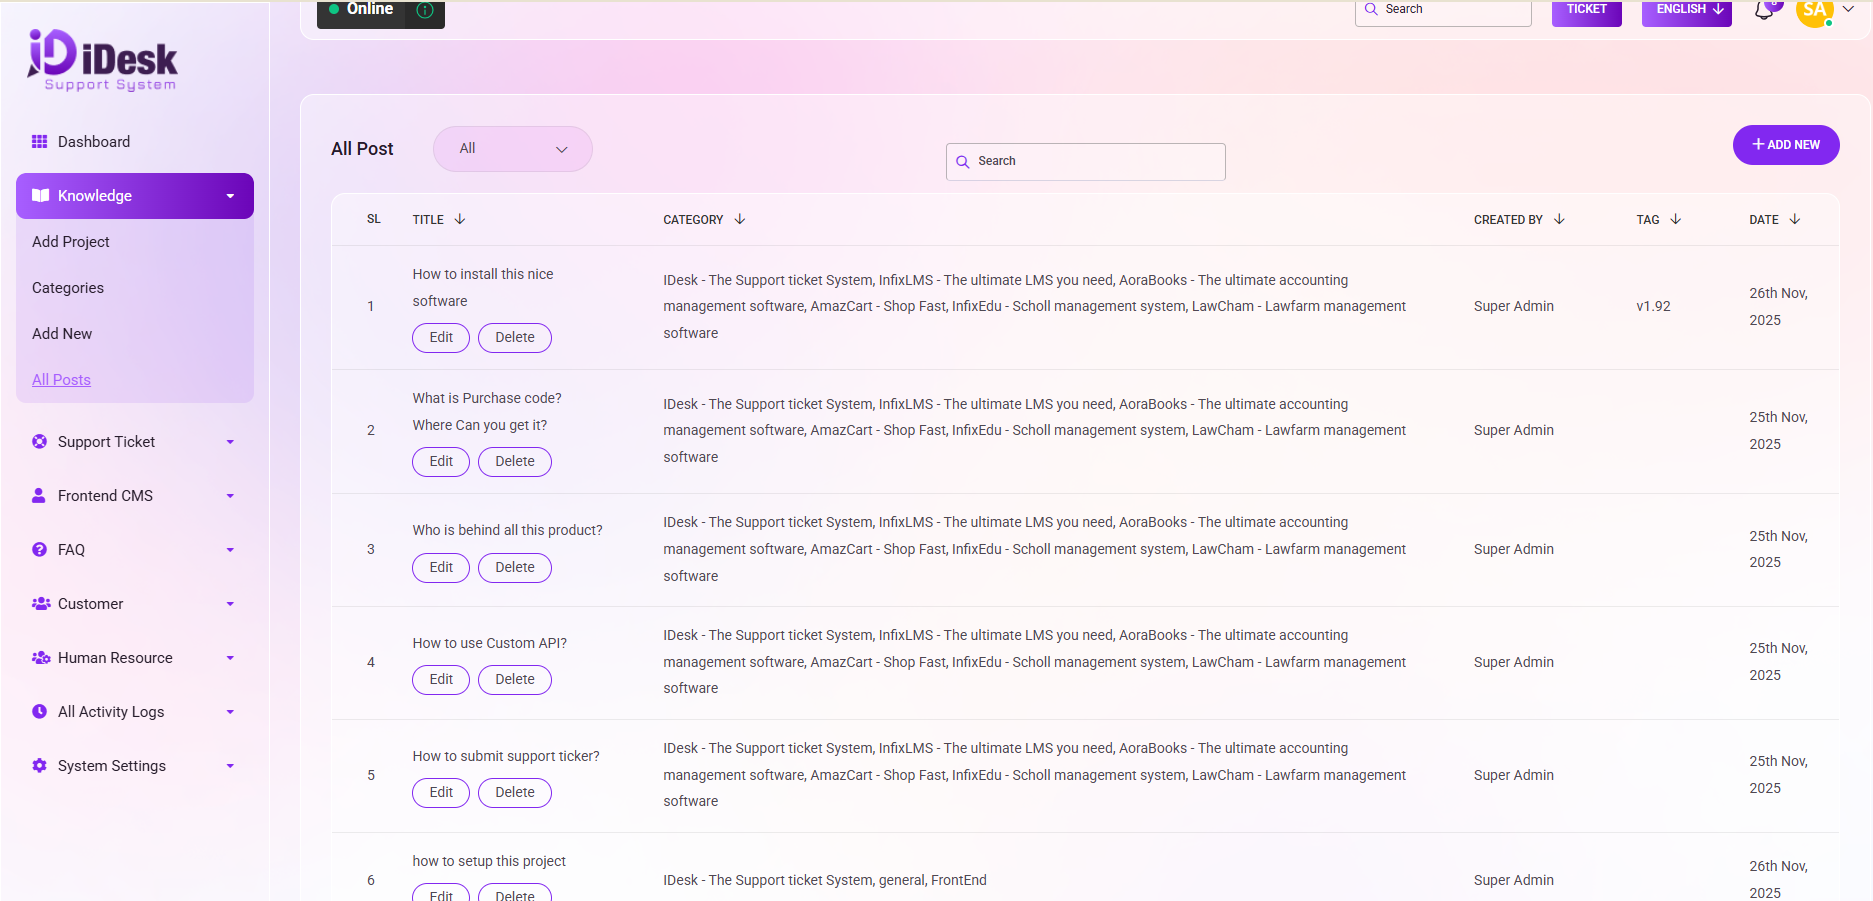Click the notification bell icon

click(x=1764, y=11)
